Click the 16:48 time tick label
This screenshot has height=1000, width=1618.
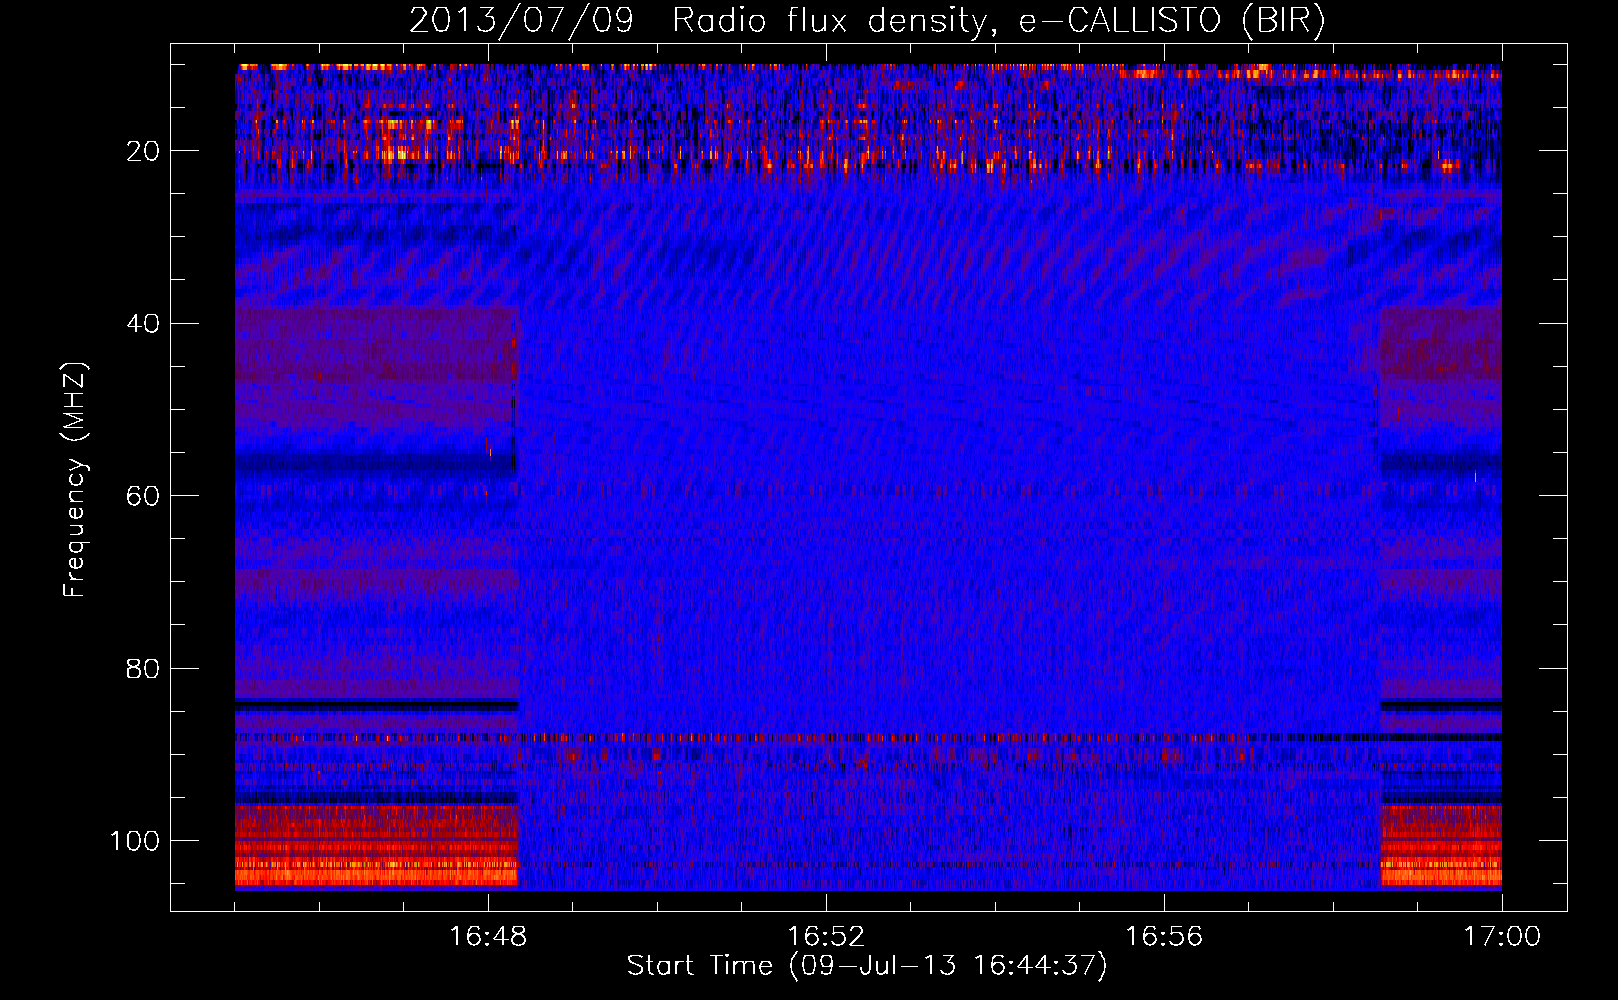[488, 936]
